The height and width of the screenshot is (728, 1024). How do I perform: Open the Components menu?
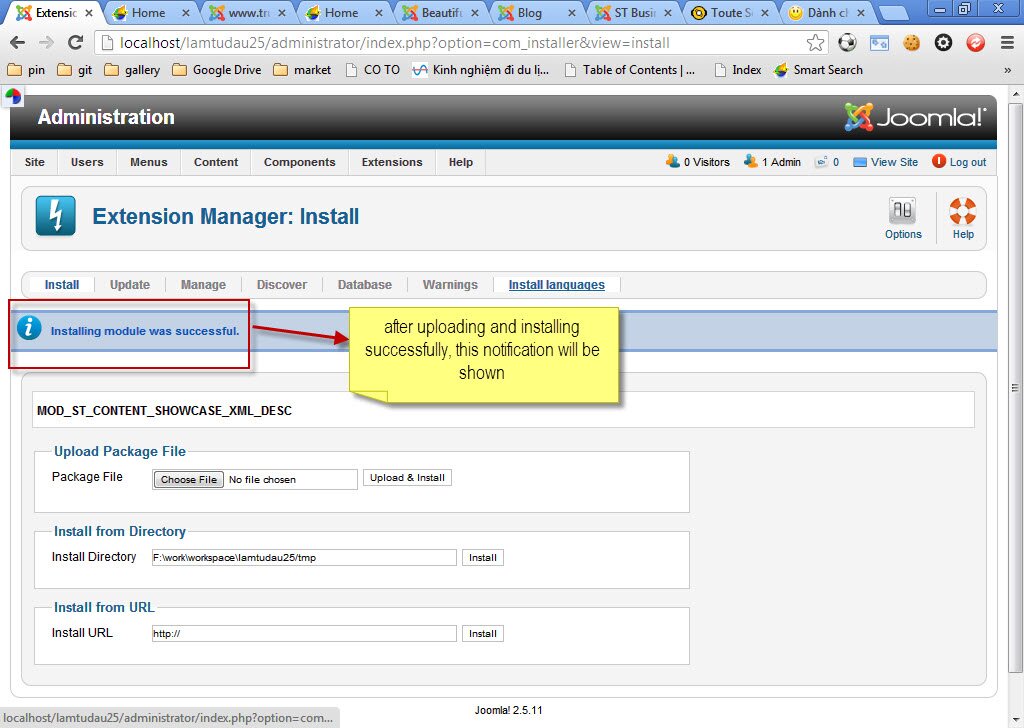[299, 162]
